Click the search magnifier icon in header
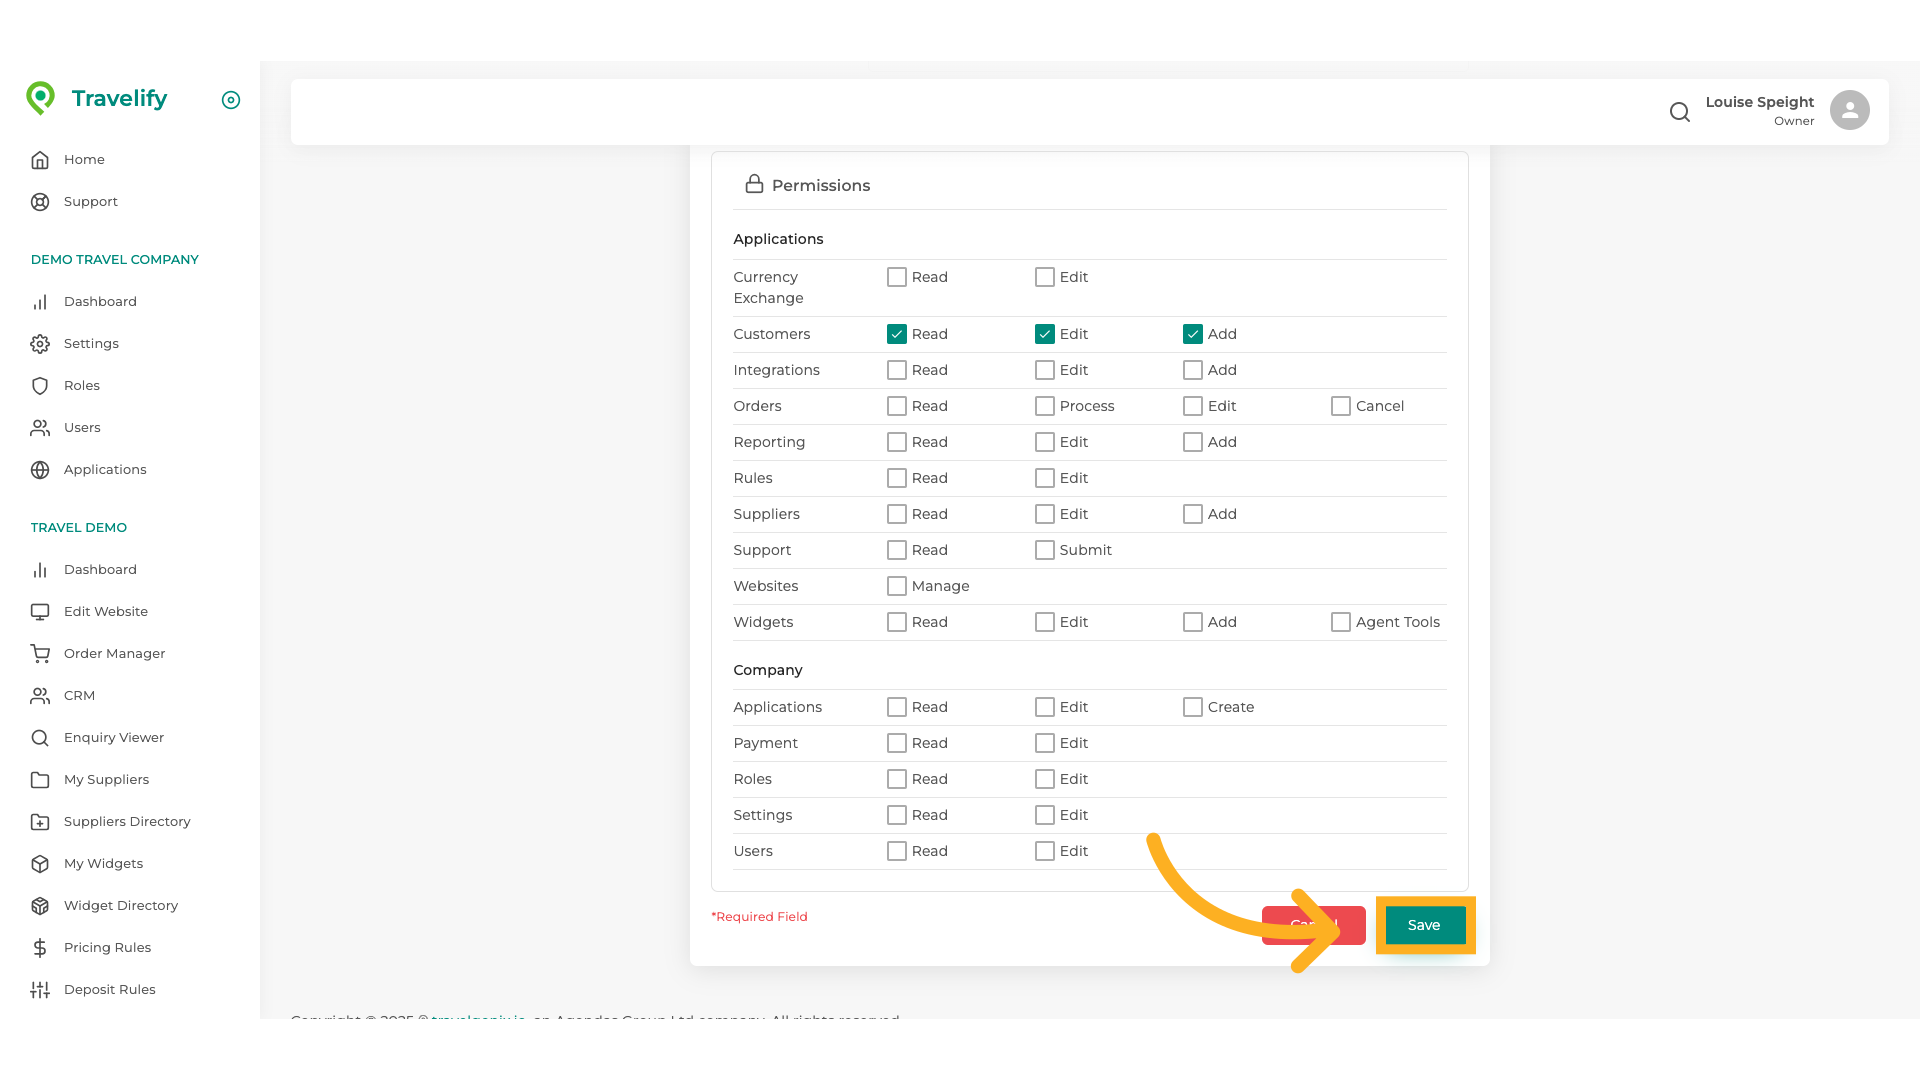1920x1080 pixels. click(x=1680, y=112)
